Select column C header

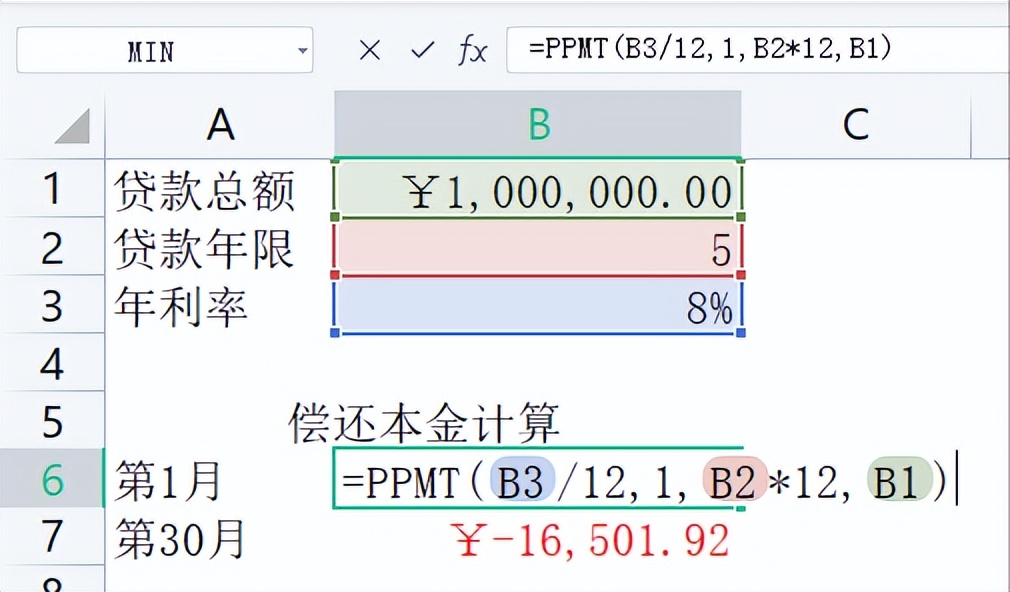(858, 124)
